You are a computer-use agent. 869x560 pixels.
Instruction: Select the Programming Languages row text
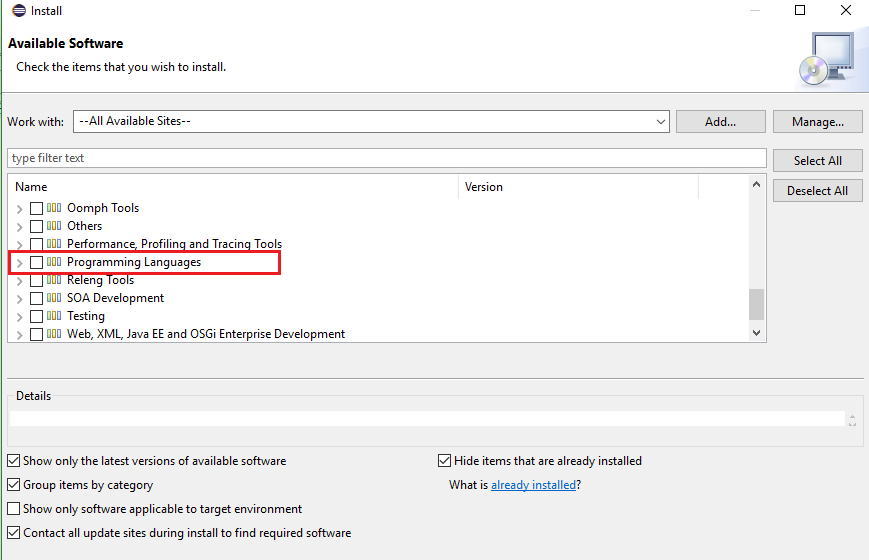pyautogui.click(x=134, y=262)
